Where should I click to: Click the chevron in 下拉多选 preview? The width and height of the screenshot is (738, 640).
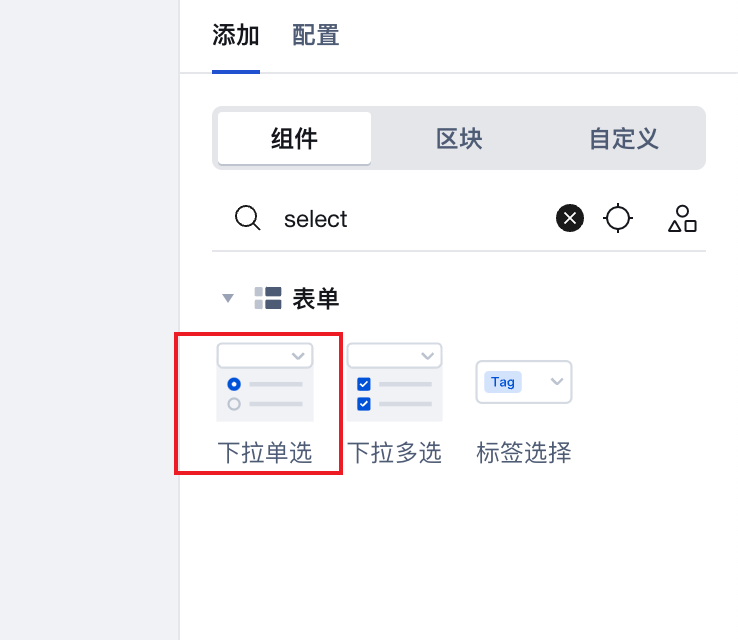427,356
